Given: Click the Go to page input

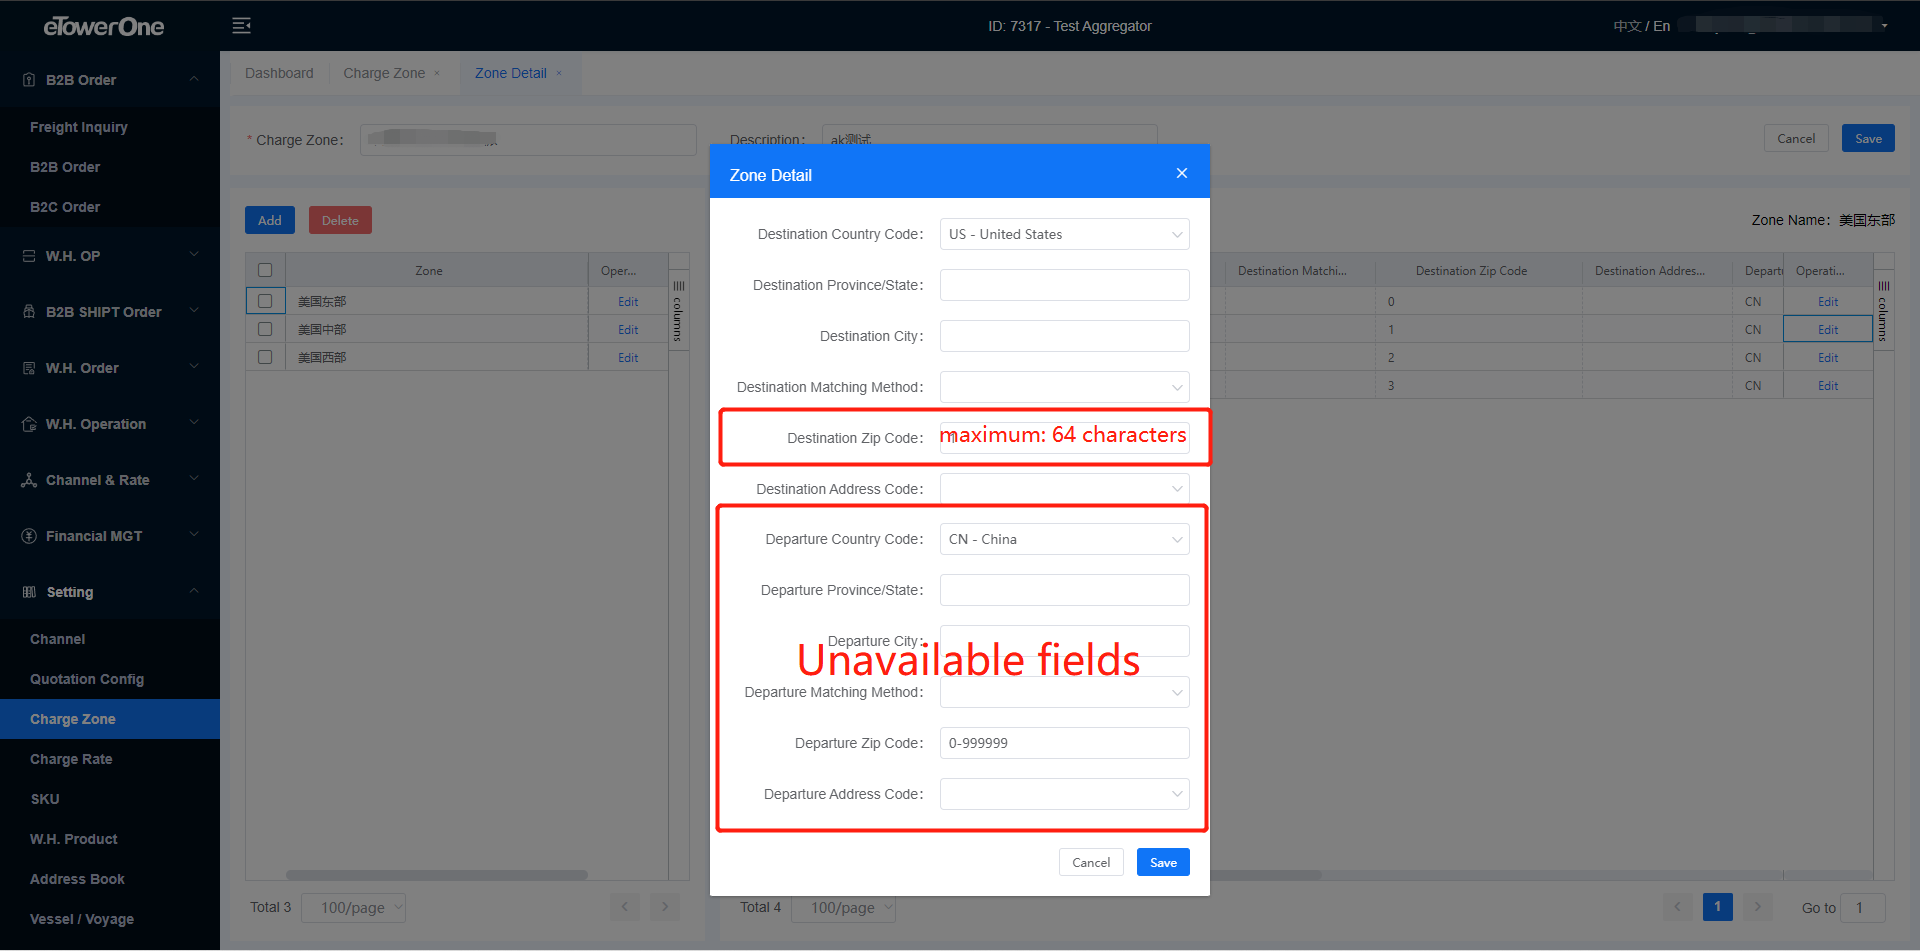Looking at the screenshot, I should pyautogui.click(x=1863, y=907).
